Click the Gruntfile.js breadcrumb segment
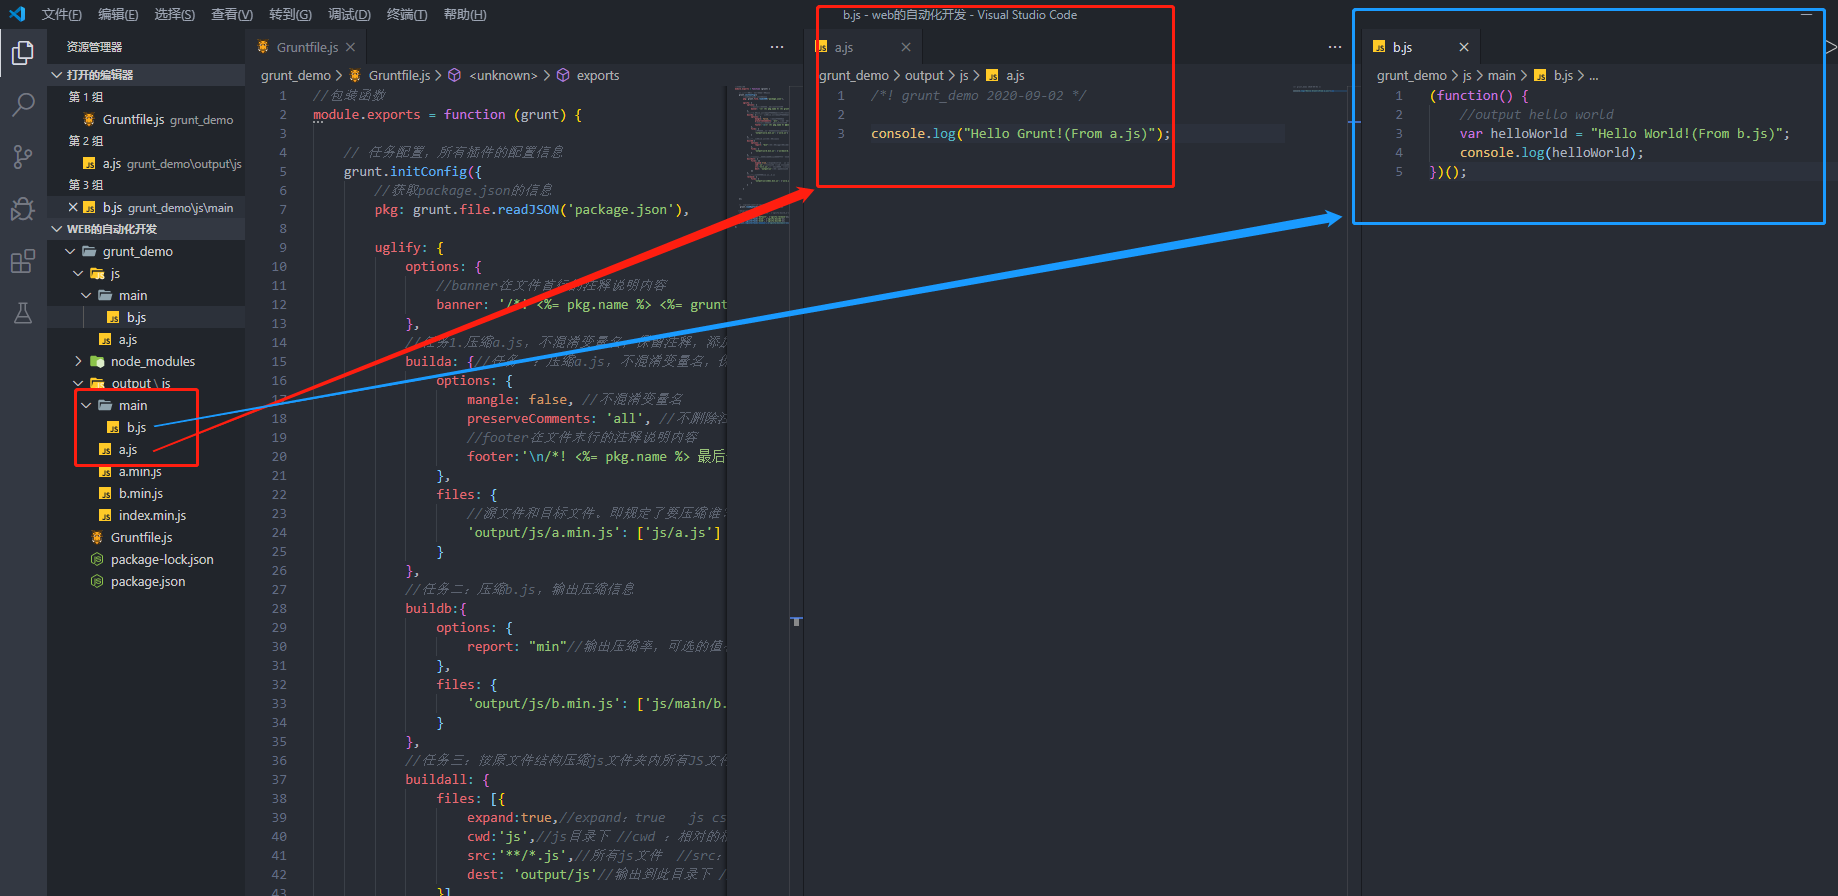This screenshot has width=1838, height=896. click(399, 75)
